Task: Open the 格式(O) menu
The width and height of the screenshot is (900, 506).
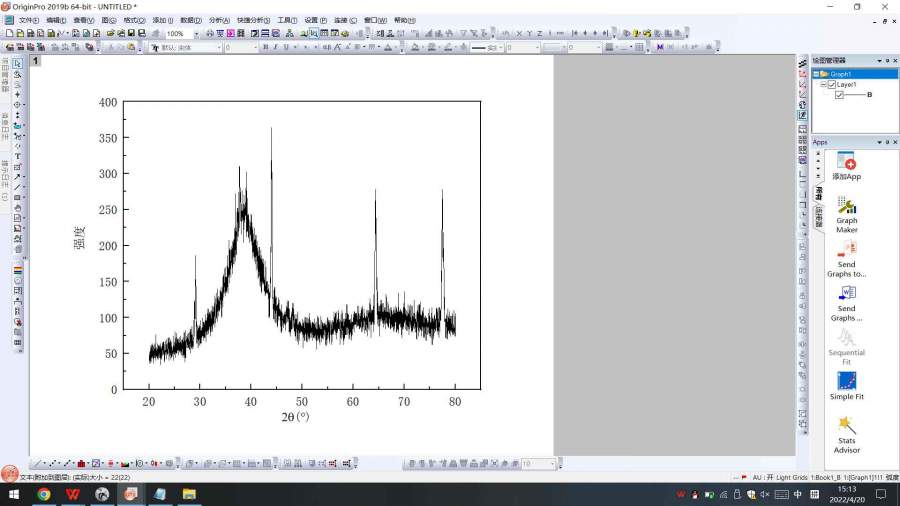Action: pyautogui.click(x=134, y=20)
